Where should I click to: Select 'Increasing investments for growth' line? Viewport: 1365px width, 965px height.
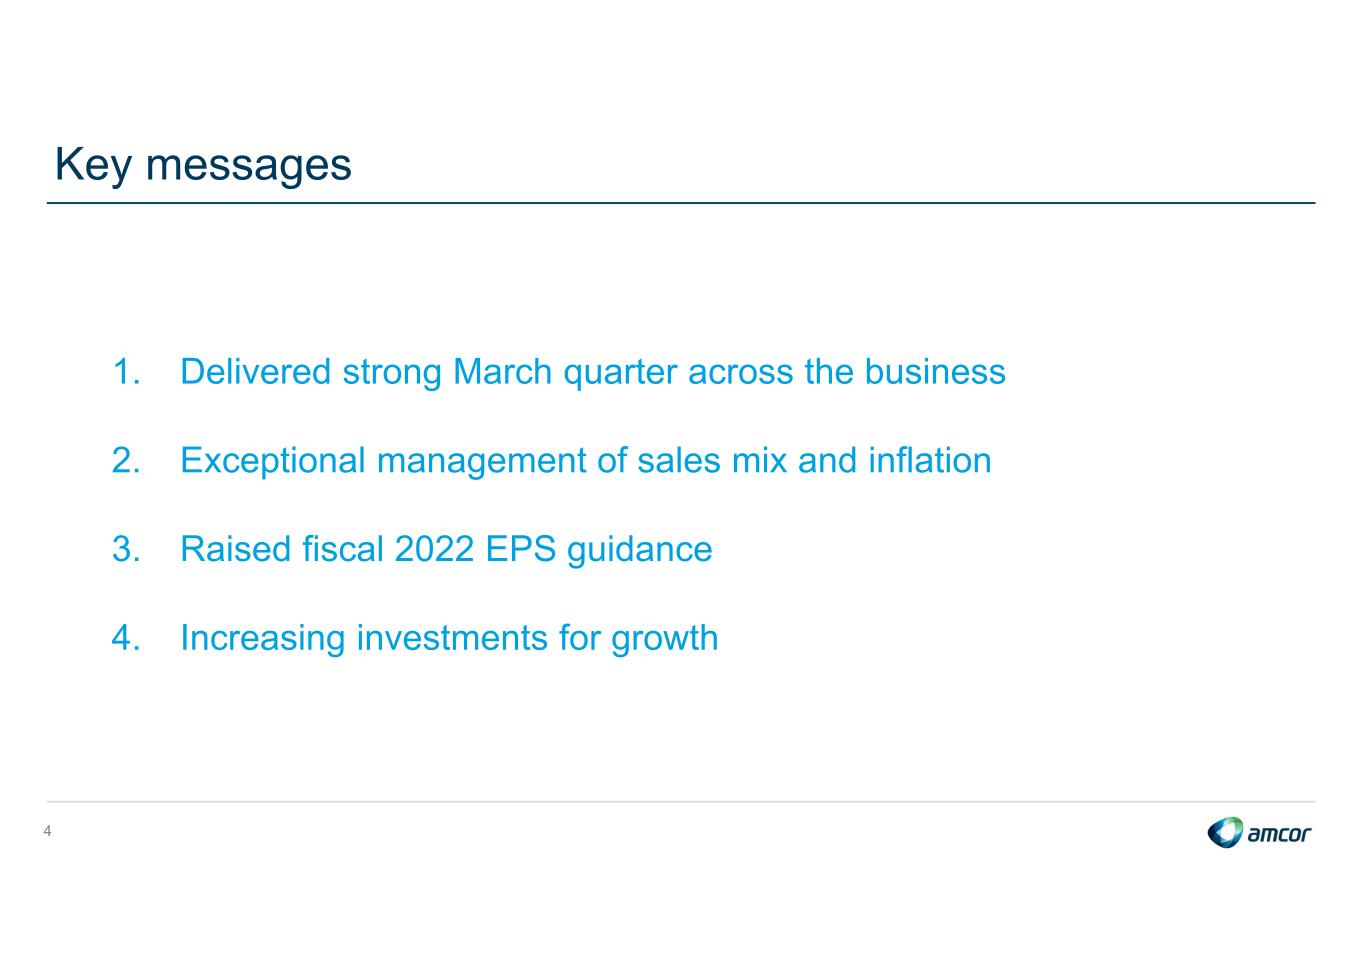click(x=449, y=638)
